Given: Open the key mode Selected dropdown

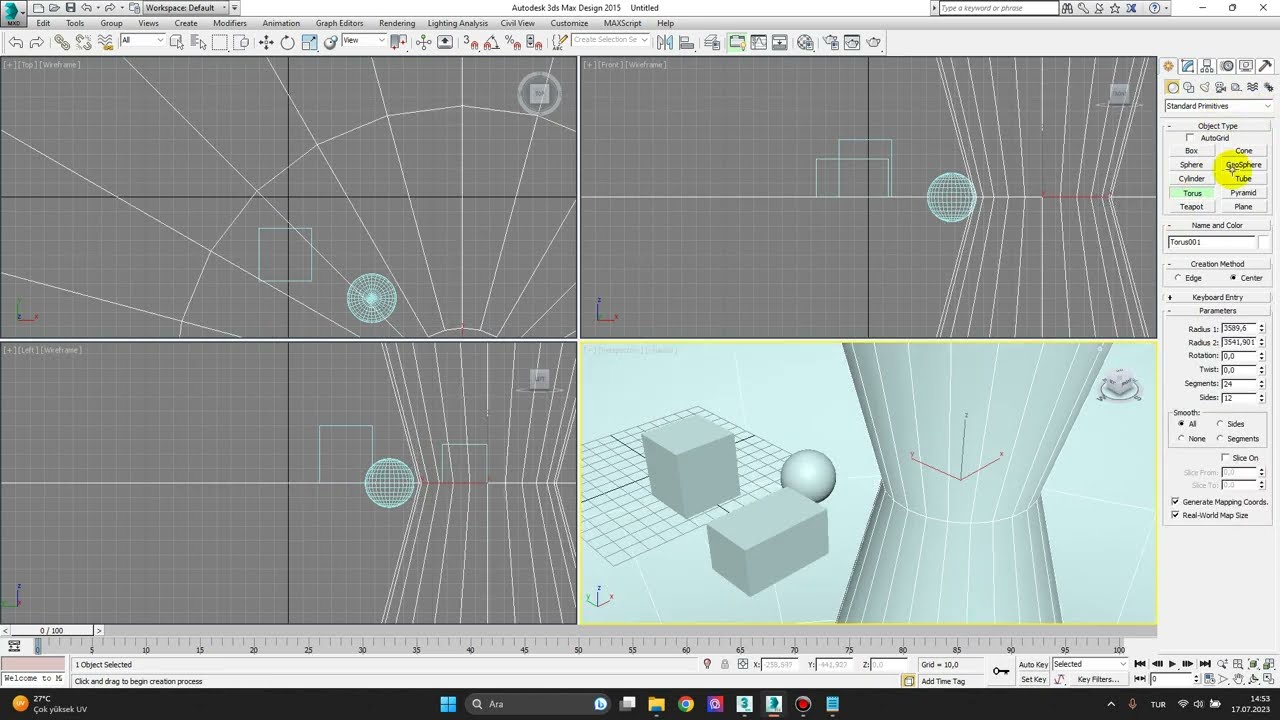Looking at the screenshot, I should 1090,664.
